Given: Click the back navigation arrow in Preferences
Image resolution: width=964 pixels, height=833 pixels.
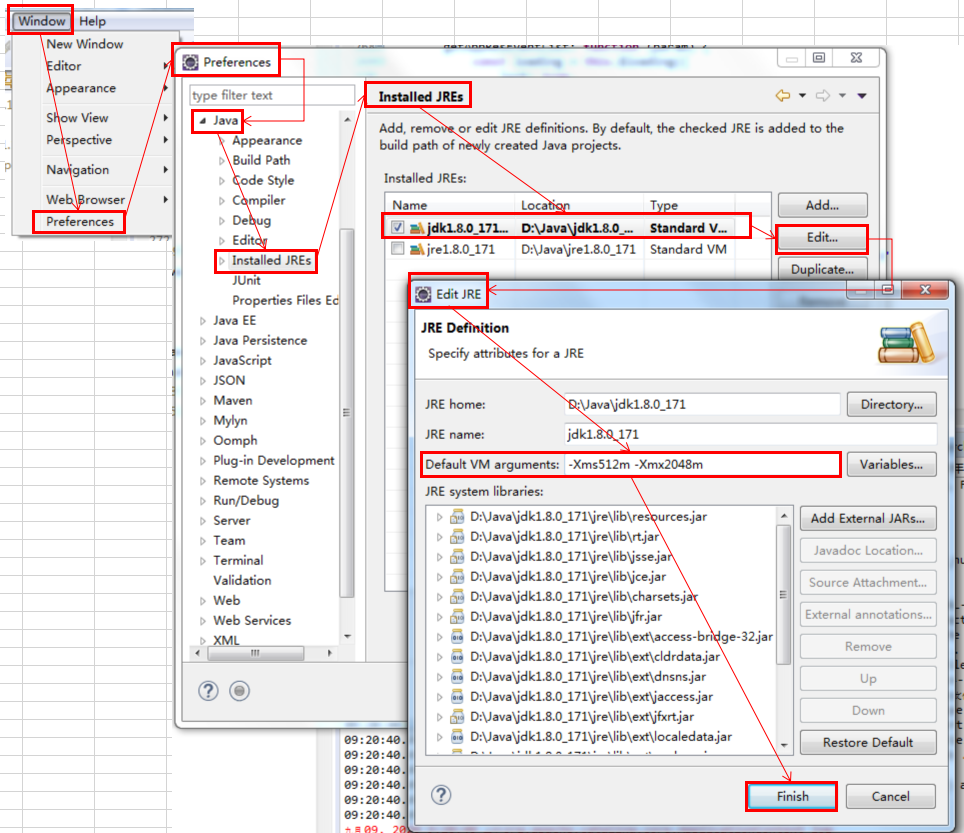Looking at the screenshot, I should [x=783, y=96].
